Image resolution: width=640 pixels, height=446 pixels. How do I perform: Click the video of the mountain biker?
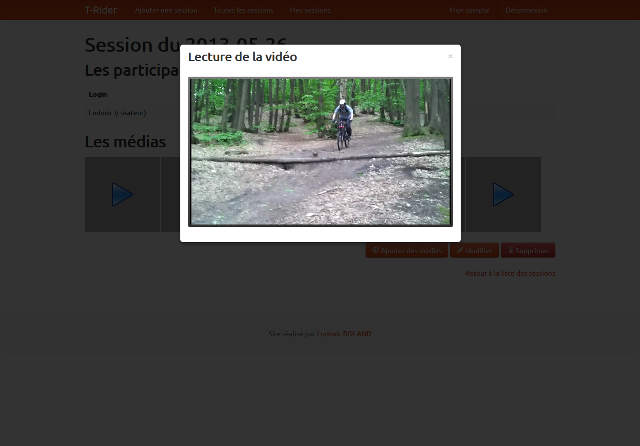click(x=320, y=152)
